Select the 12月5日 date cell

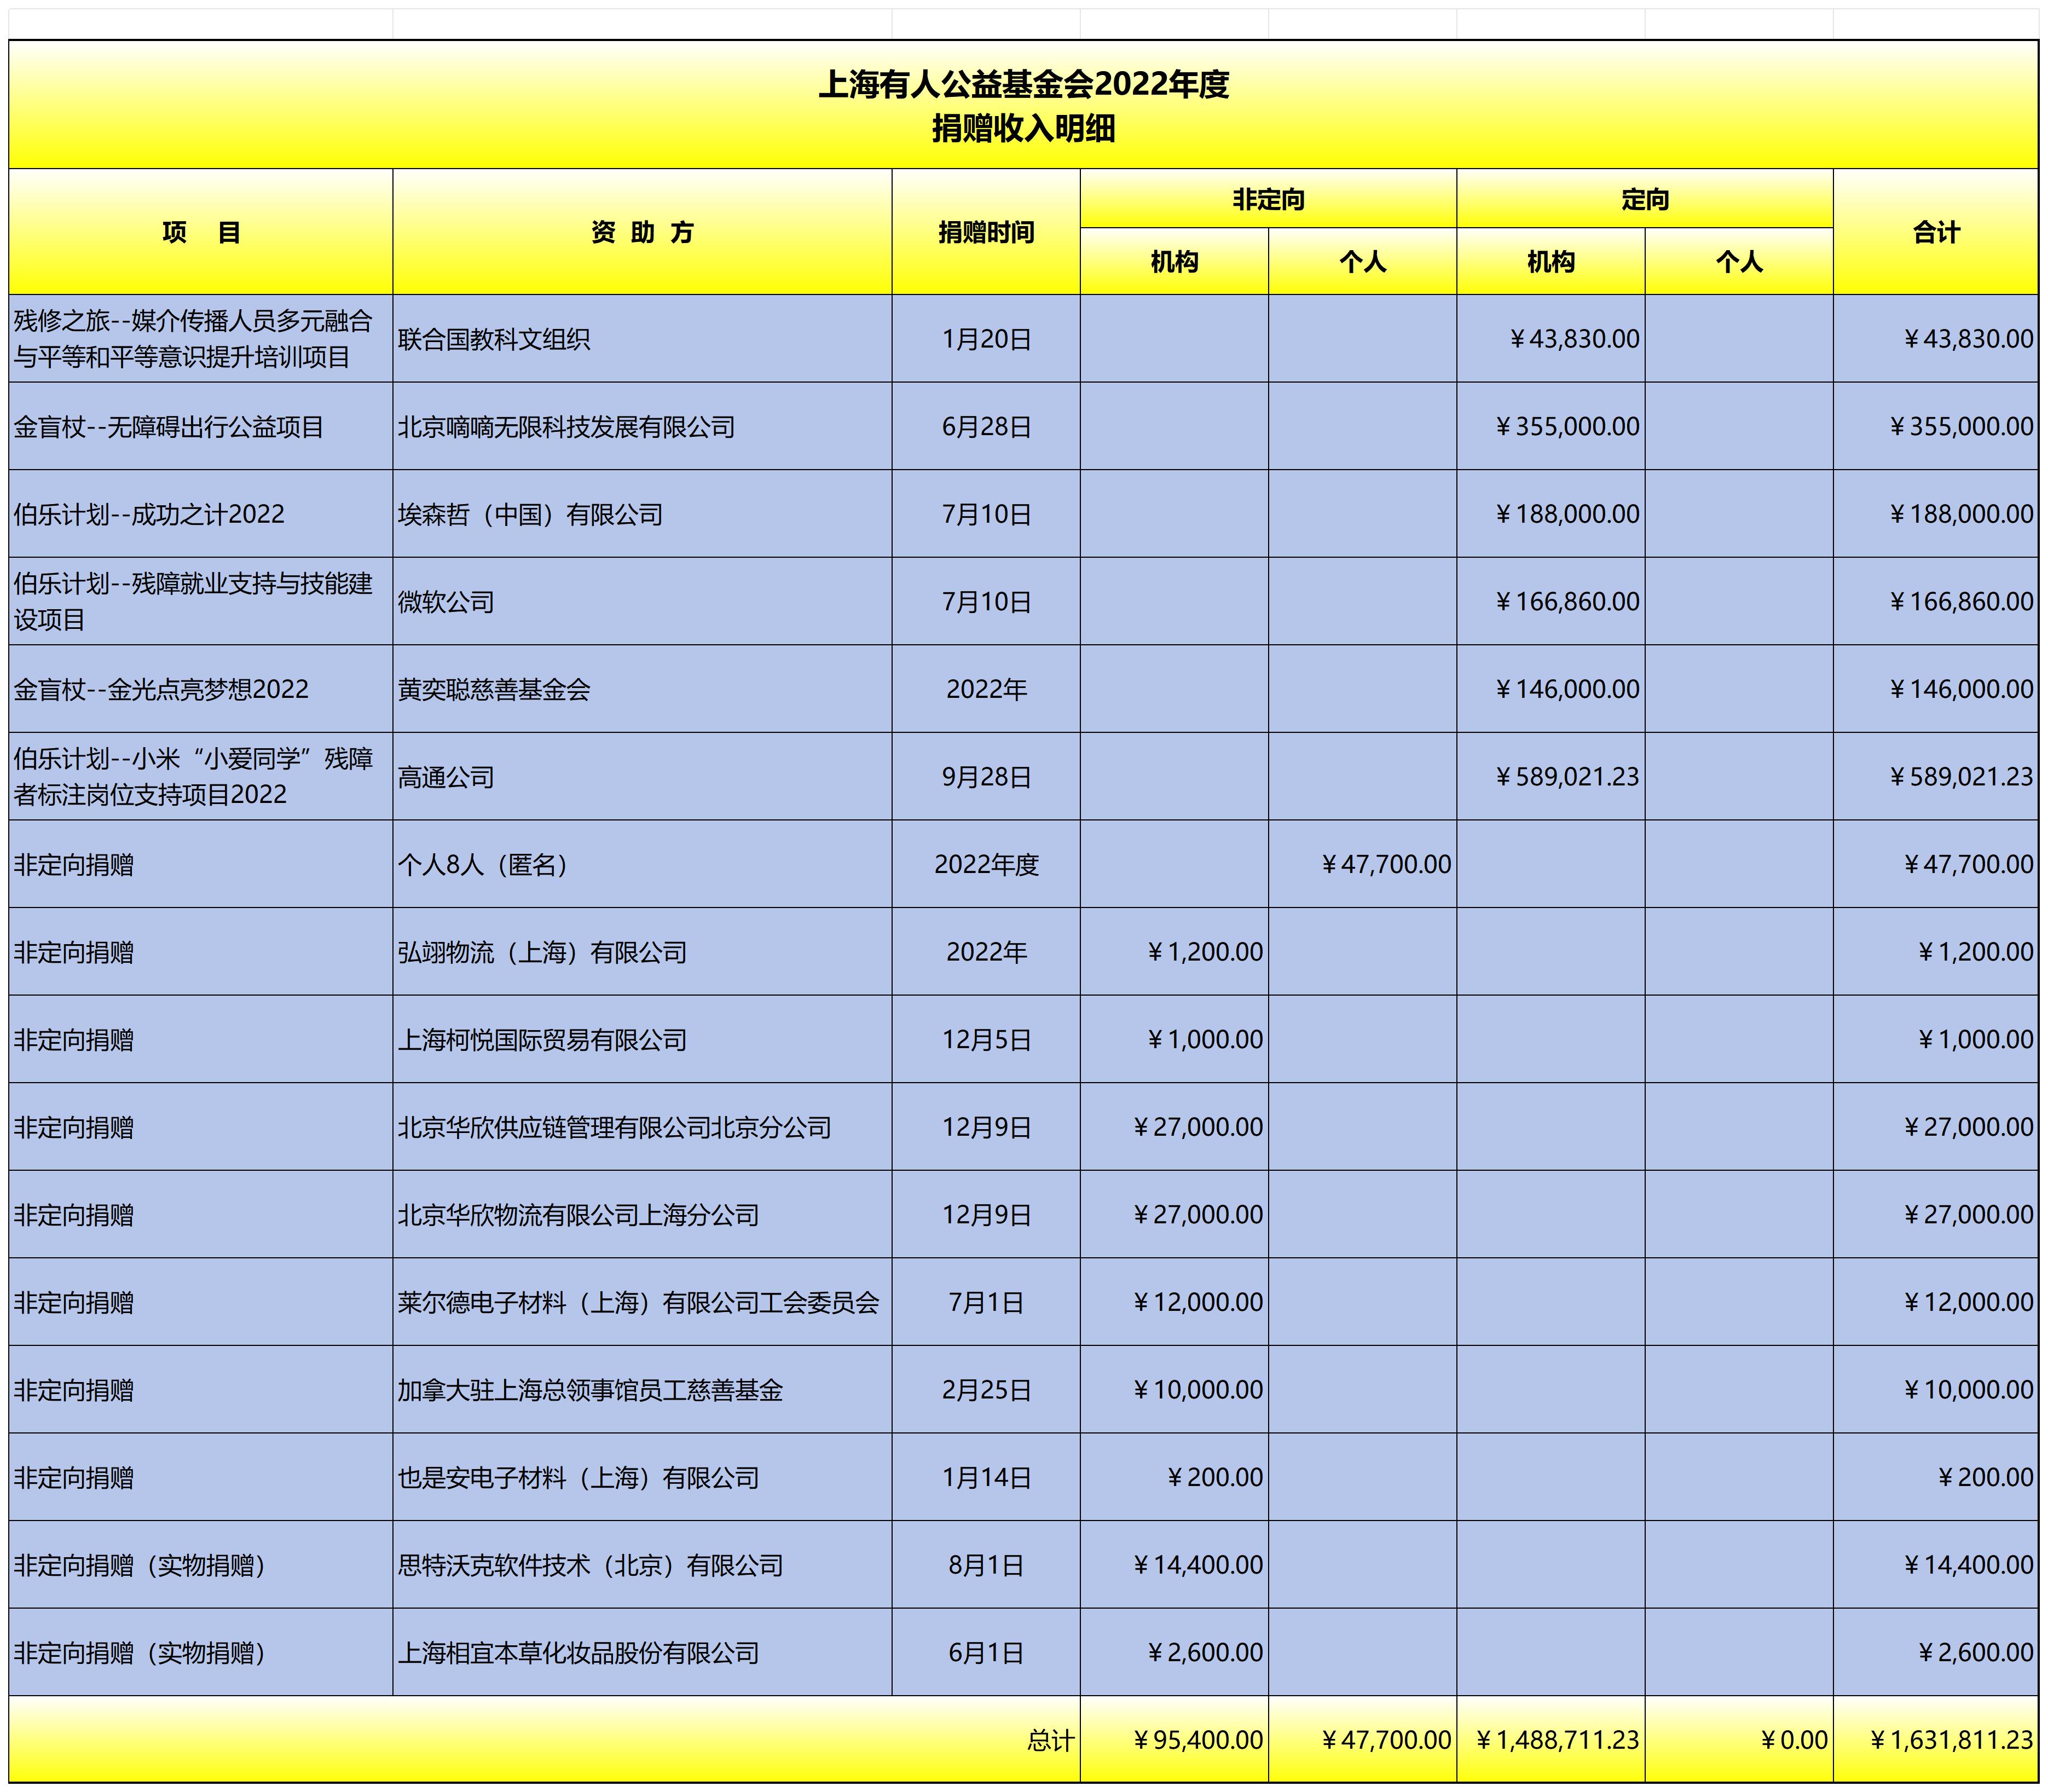pos(985,1040)
